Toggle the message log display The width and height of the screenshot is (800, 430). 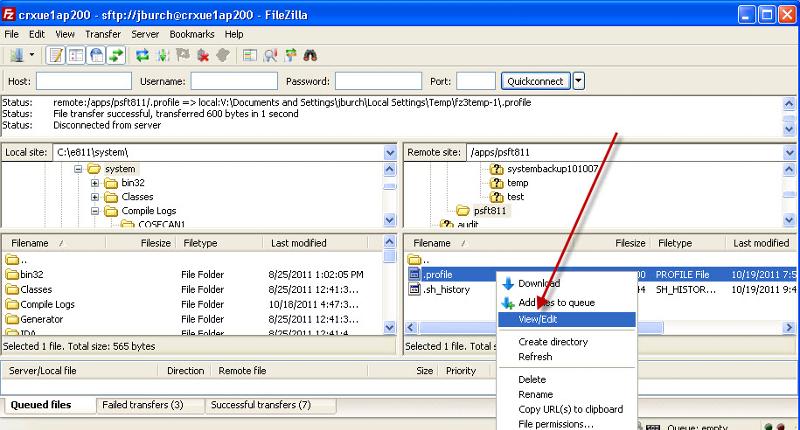pyautogui.click(x=56, y=55)
